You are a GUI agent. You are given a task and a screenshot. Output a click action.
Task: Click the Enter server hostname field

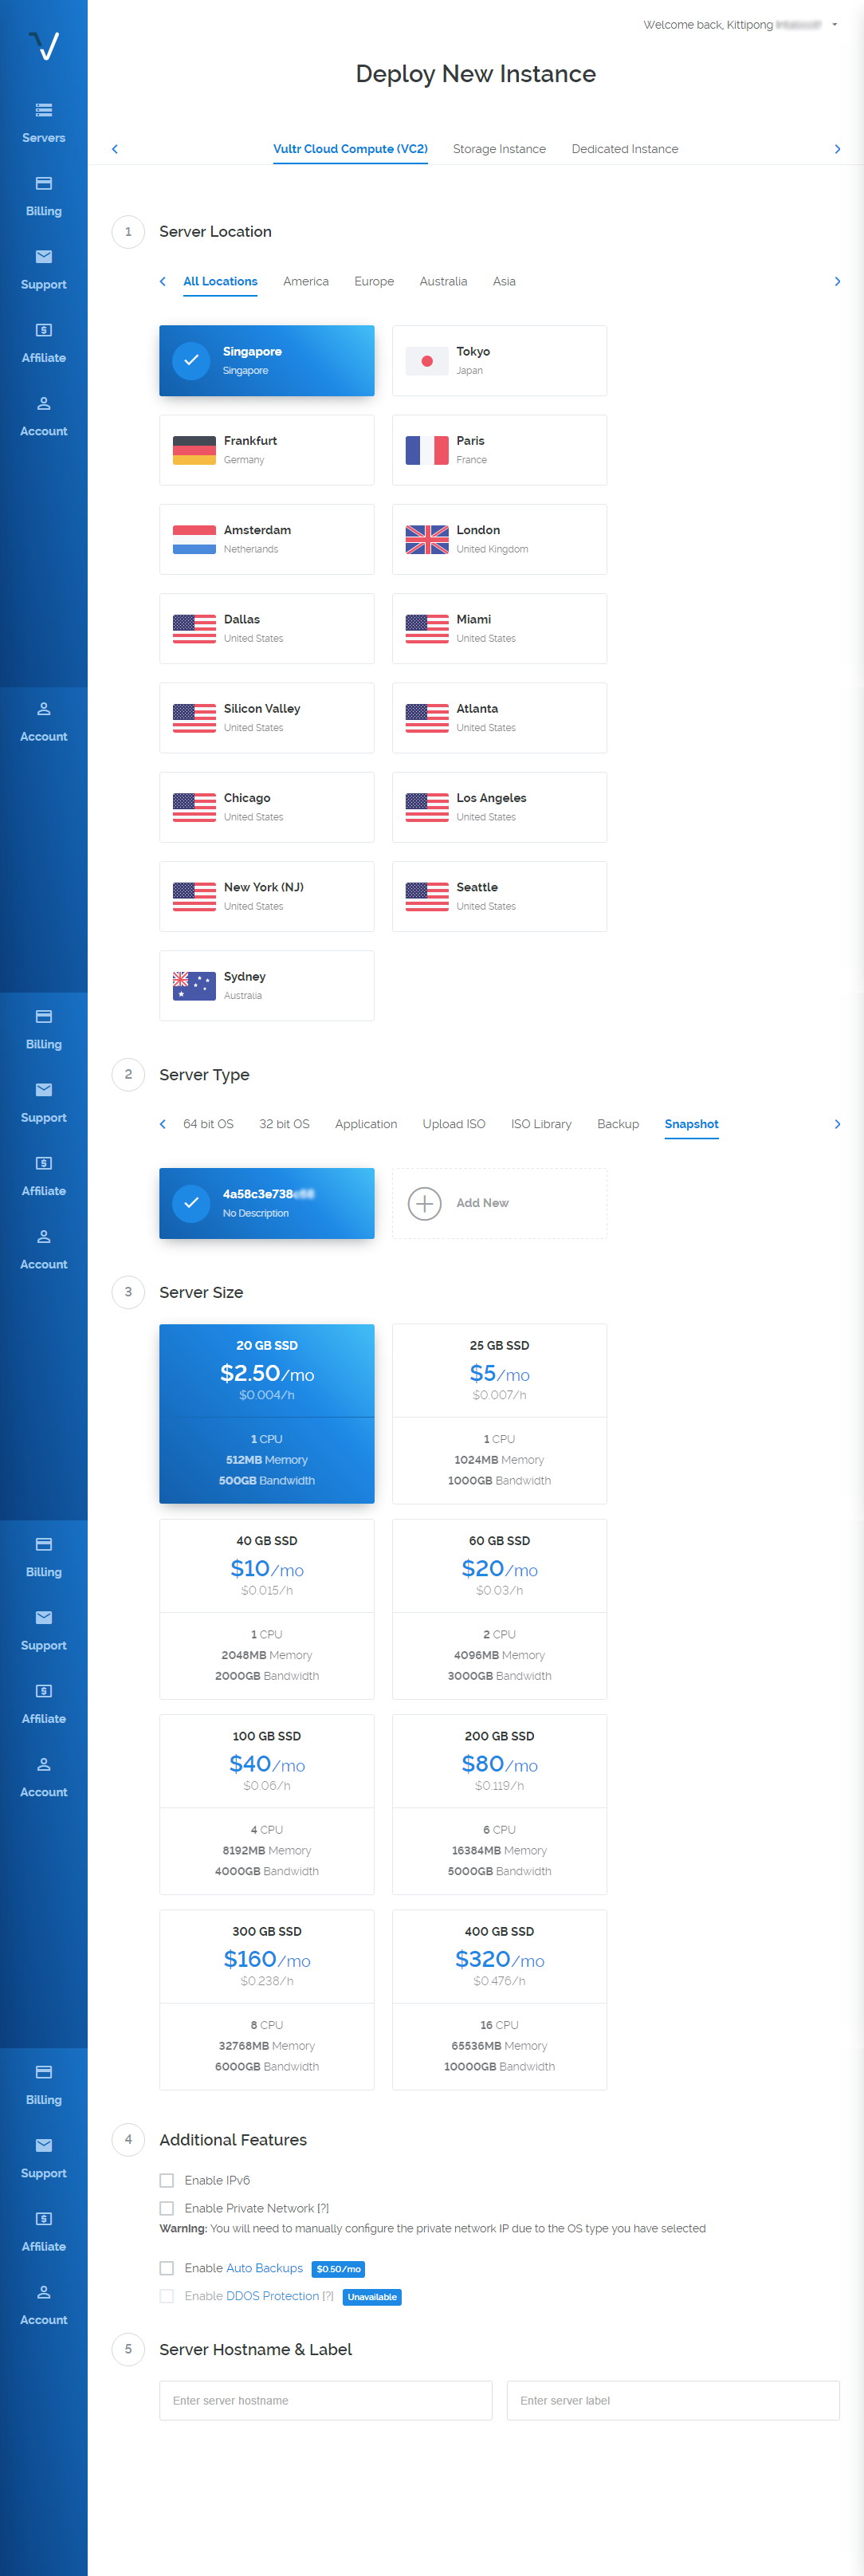326,2400
